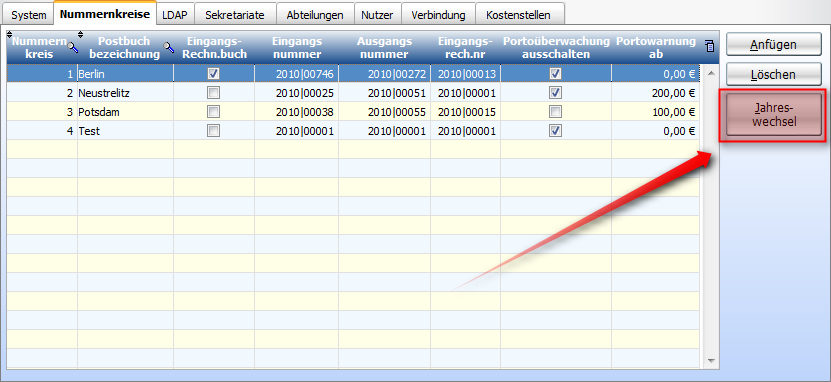Switch to the System tab
The height and width of the screenshot is (382, 831).
click(29, 15)
